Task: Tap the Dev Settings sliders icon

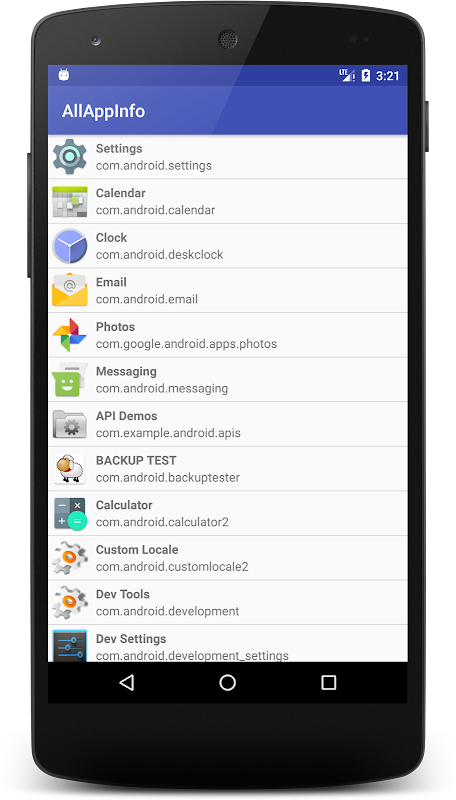Action: pyautogui.click(x=70, y=645)
